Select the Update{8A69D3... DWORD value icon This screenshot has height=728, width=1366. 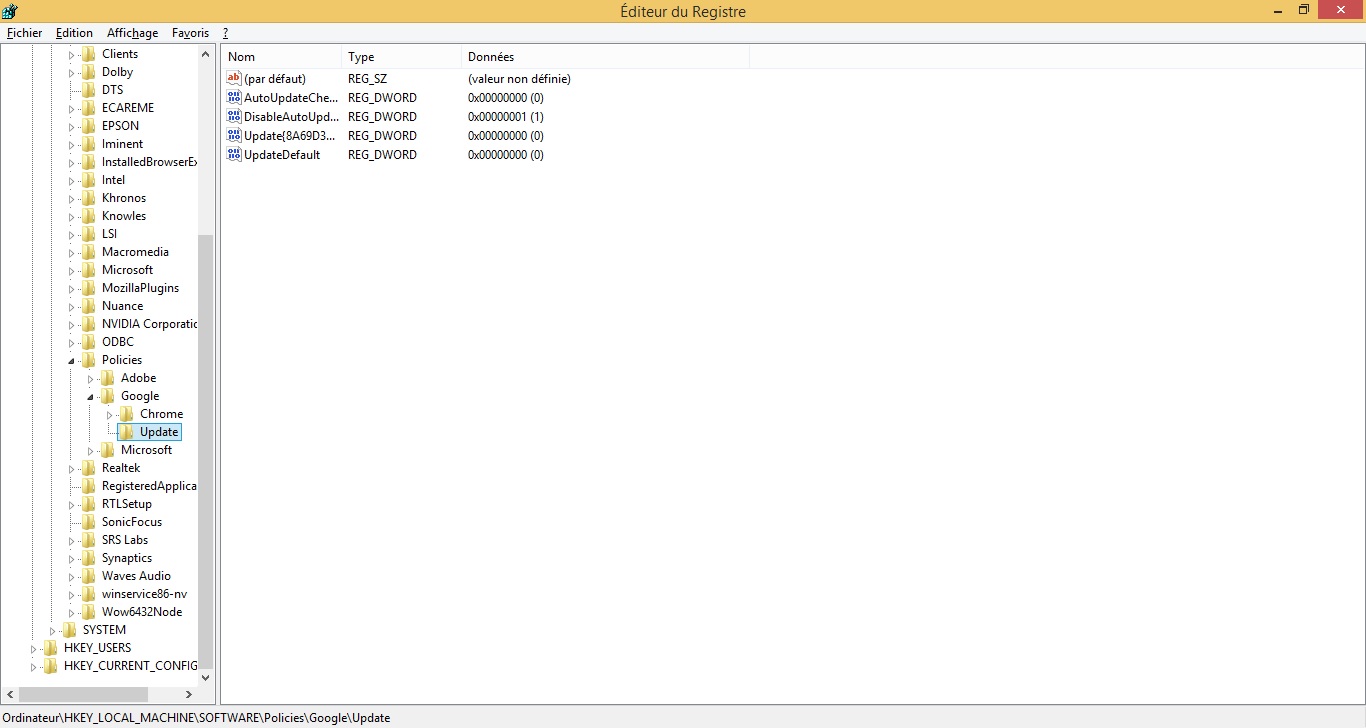click(234, 135)
